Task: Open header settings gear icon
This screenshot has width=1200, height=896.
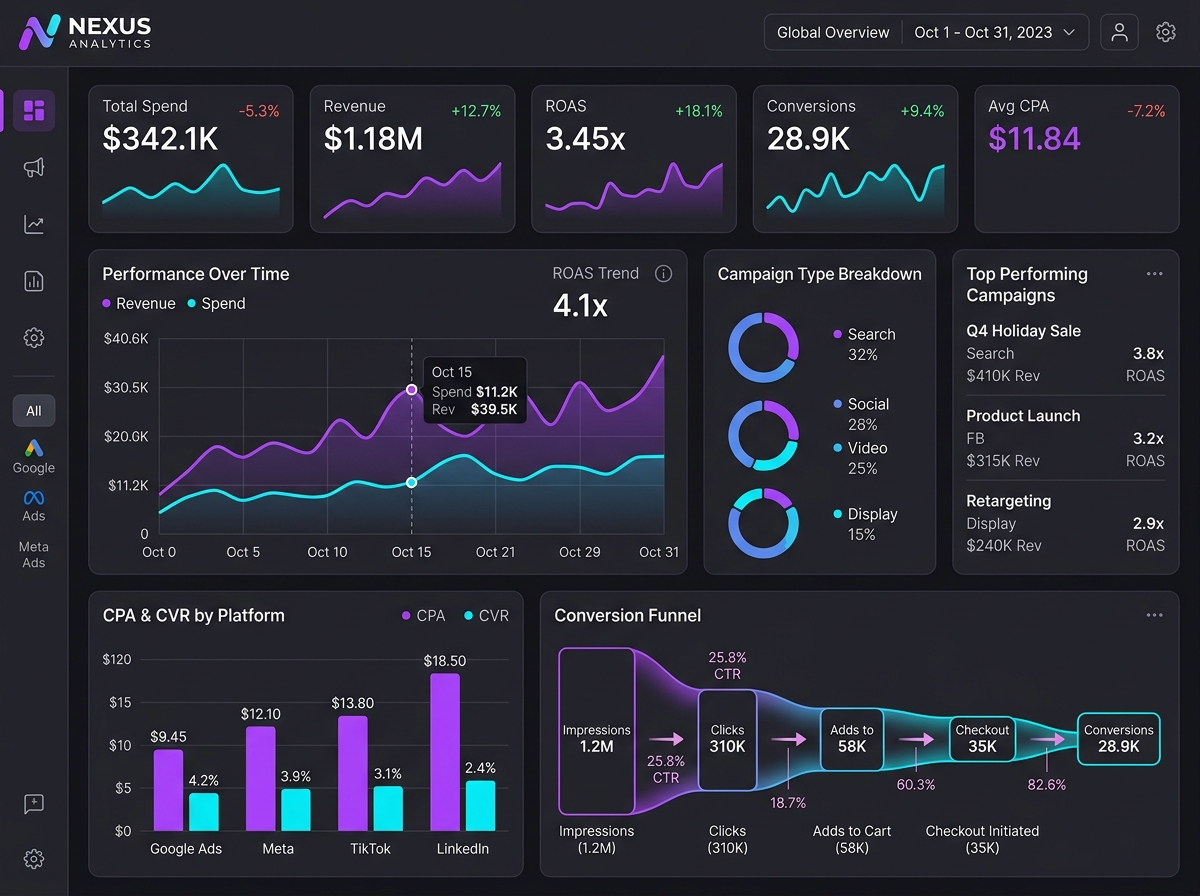Action: point(1165,32)
